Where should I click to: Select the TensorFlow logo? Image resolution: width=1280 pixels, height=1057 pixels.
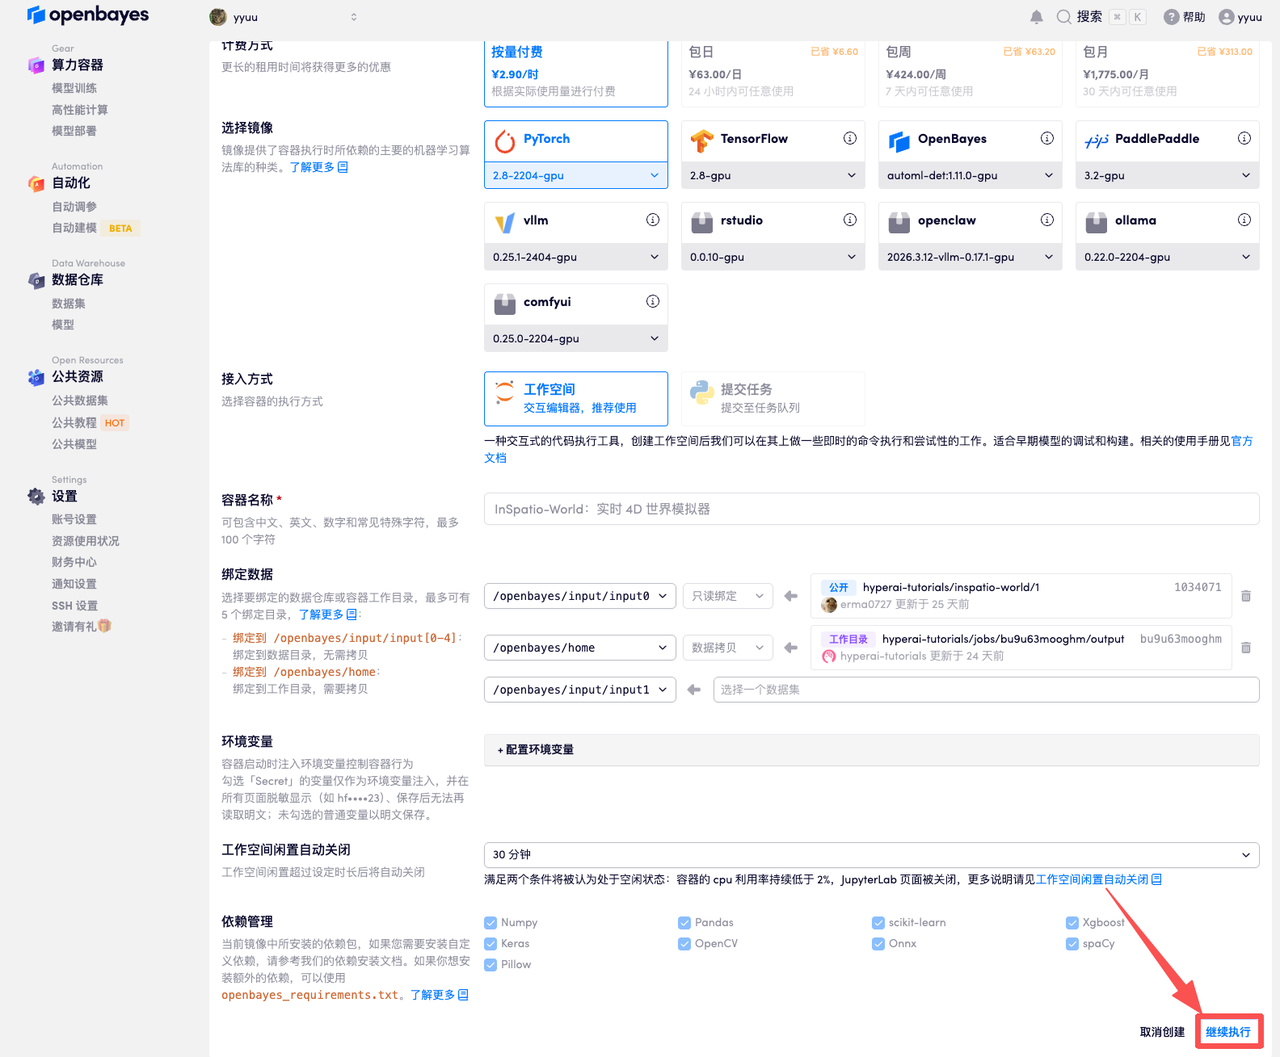coord(702,141)
